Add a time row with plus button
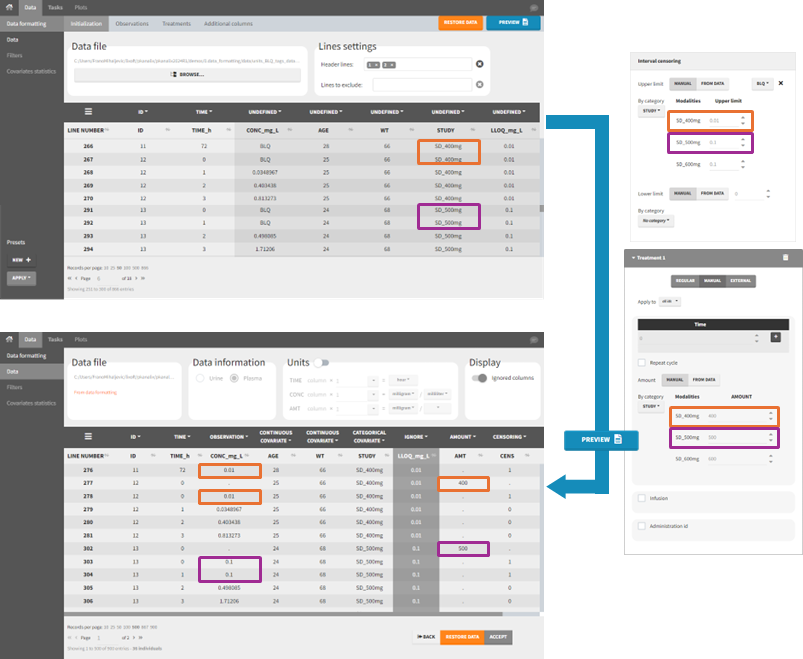Image resolution: width=803 pixels, height=659 pixels. pyautogui.click(x=775, y=337)
